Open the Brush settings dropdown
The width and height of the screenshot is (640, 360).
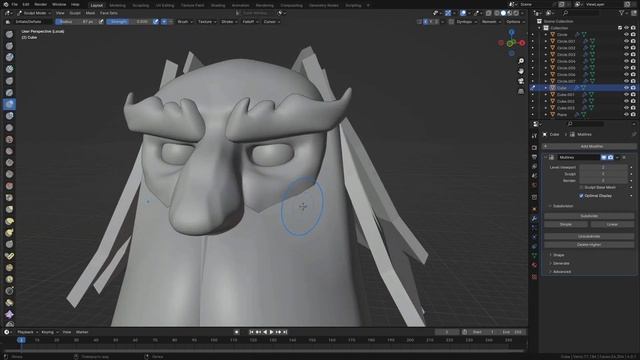[185, 22]
